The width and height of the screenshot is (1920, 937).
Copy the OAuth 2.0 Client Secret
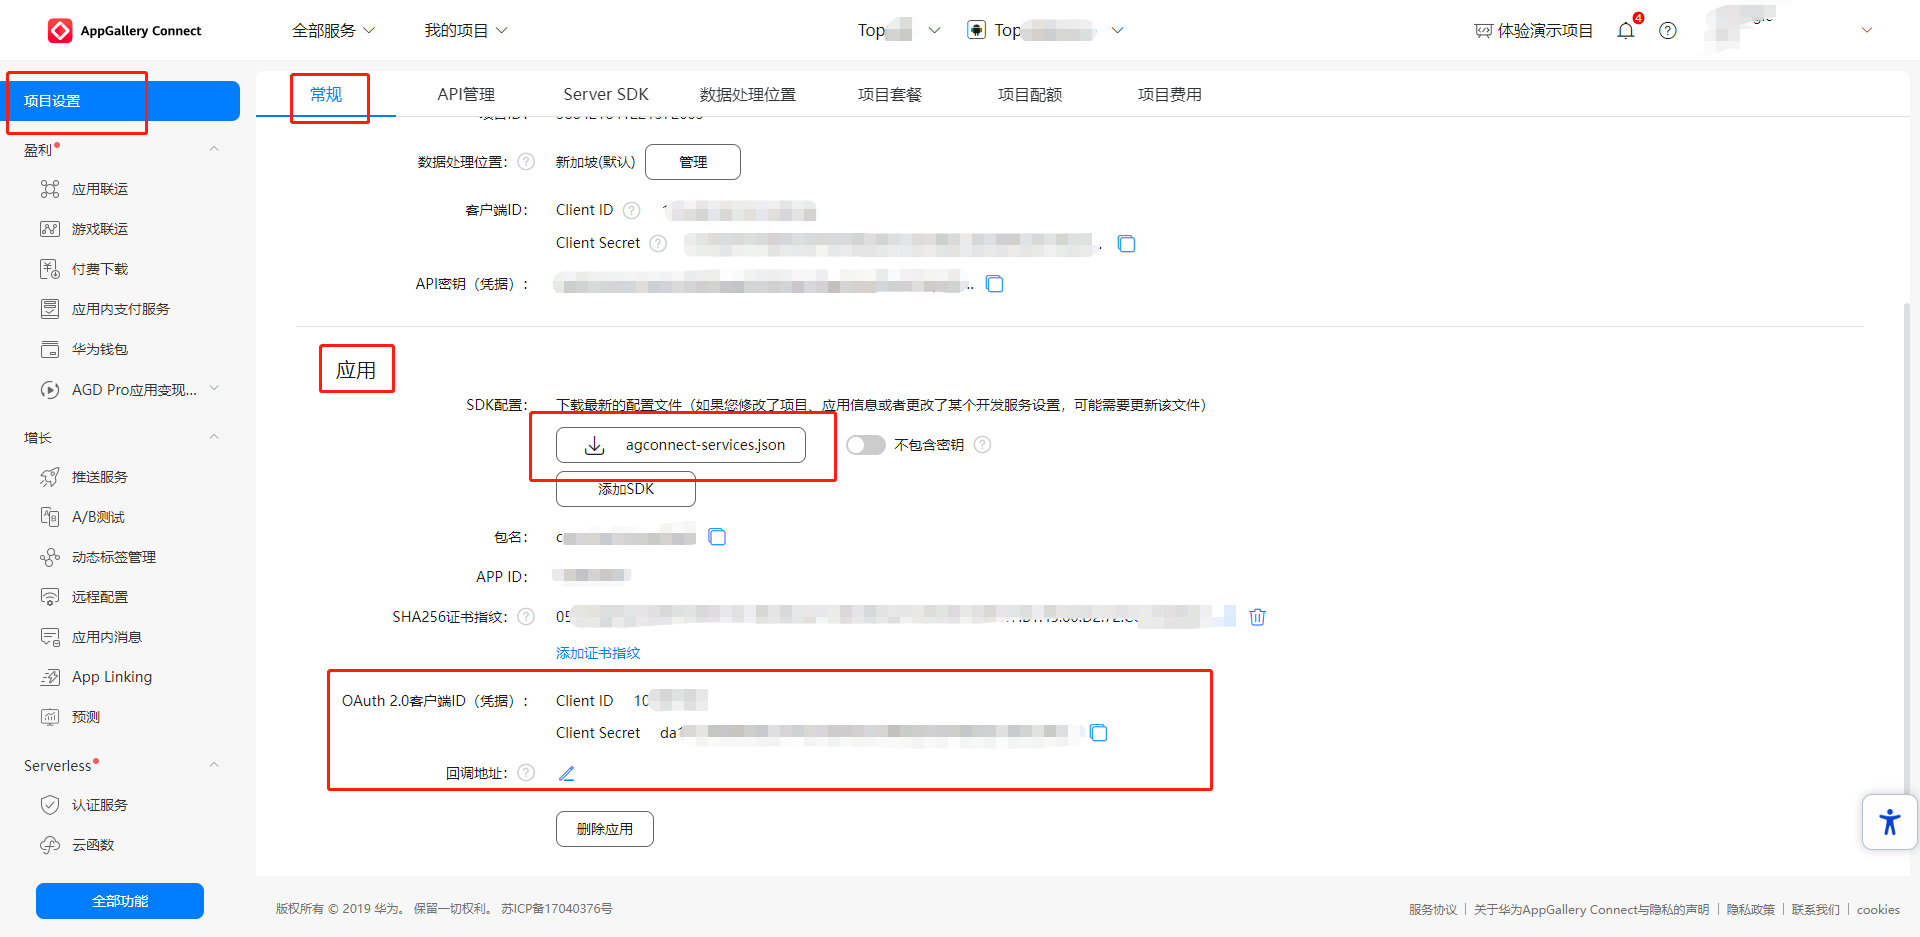coord(1099,733)
